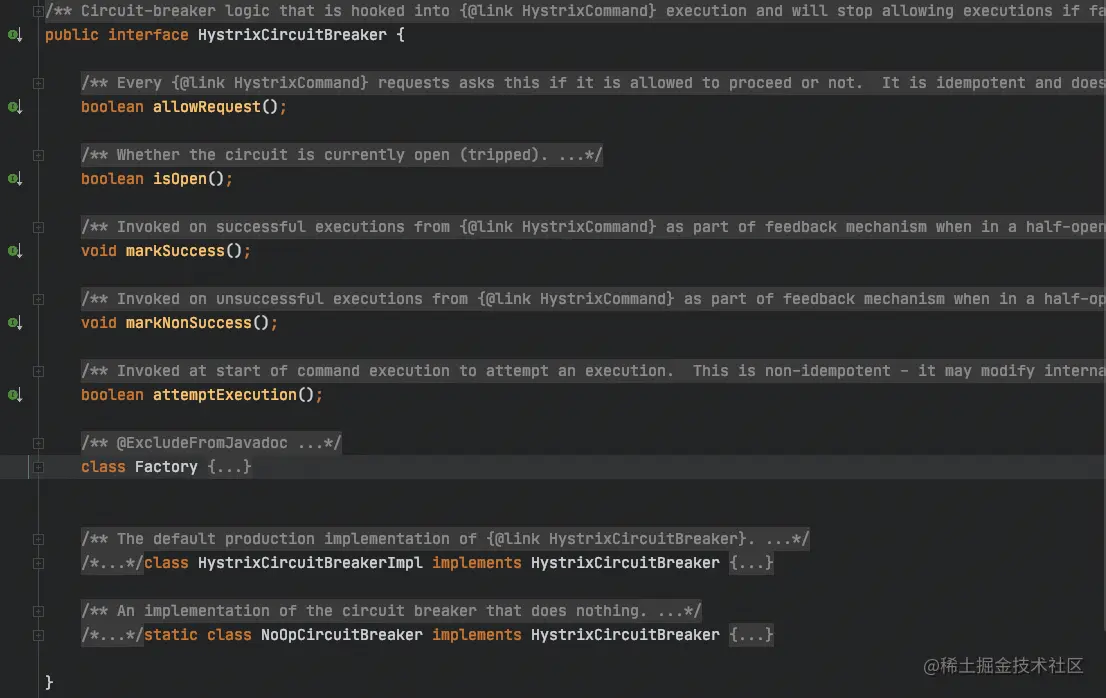This screenshot has width=1106, height=698.
Task: Click the {...} placeholder after class Factory
Action: (229, 467)
